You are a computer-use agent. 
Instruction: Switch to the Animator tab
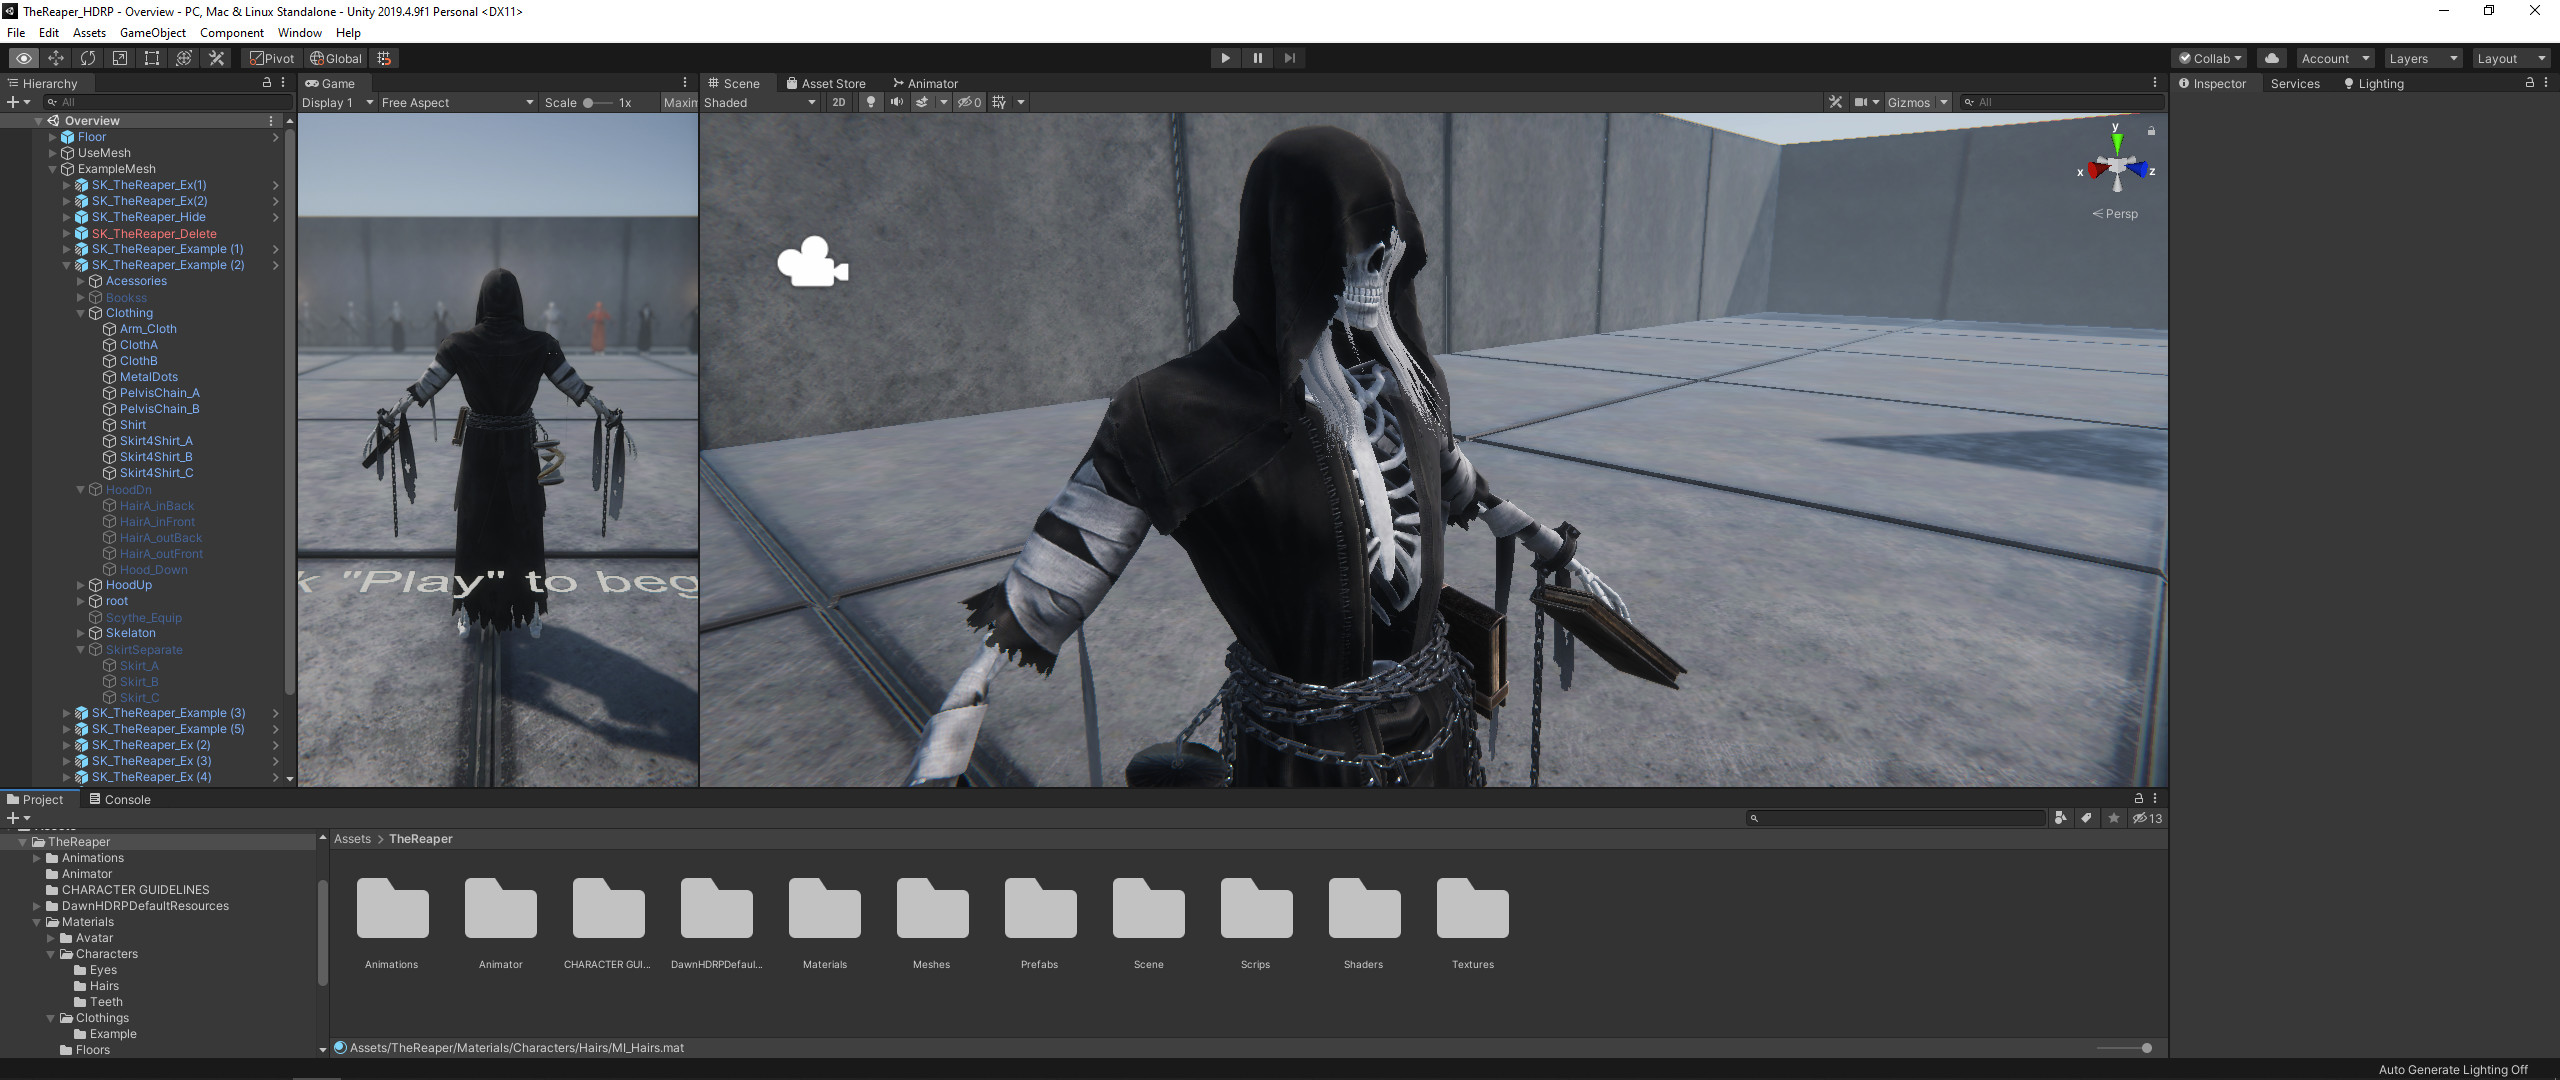(925, 83)
